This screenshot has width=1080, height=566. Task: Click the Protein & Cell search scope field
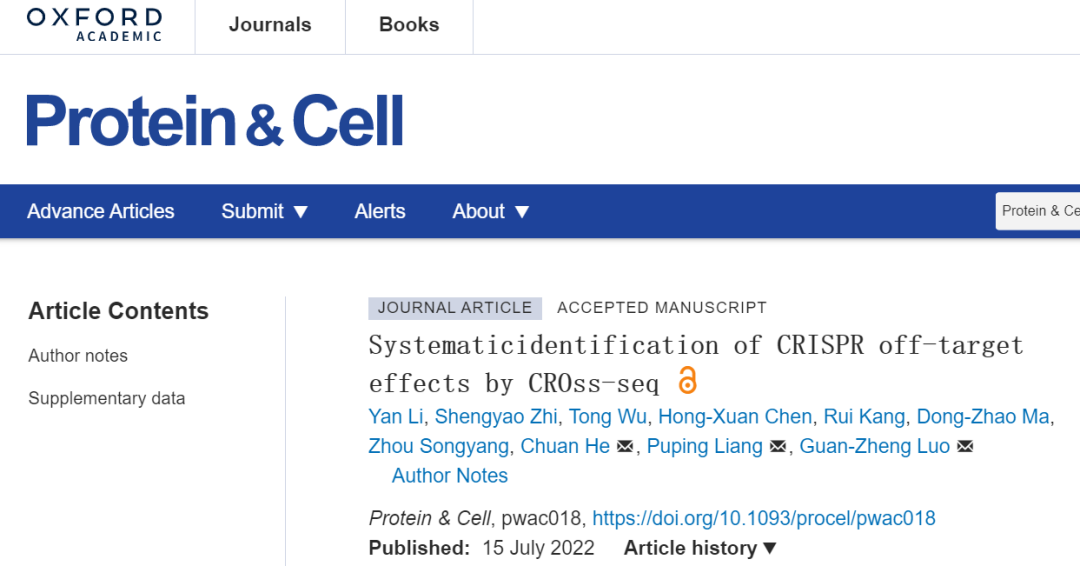tap(1038, 211)
